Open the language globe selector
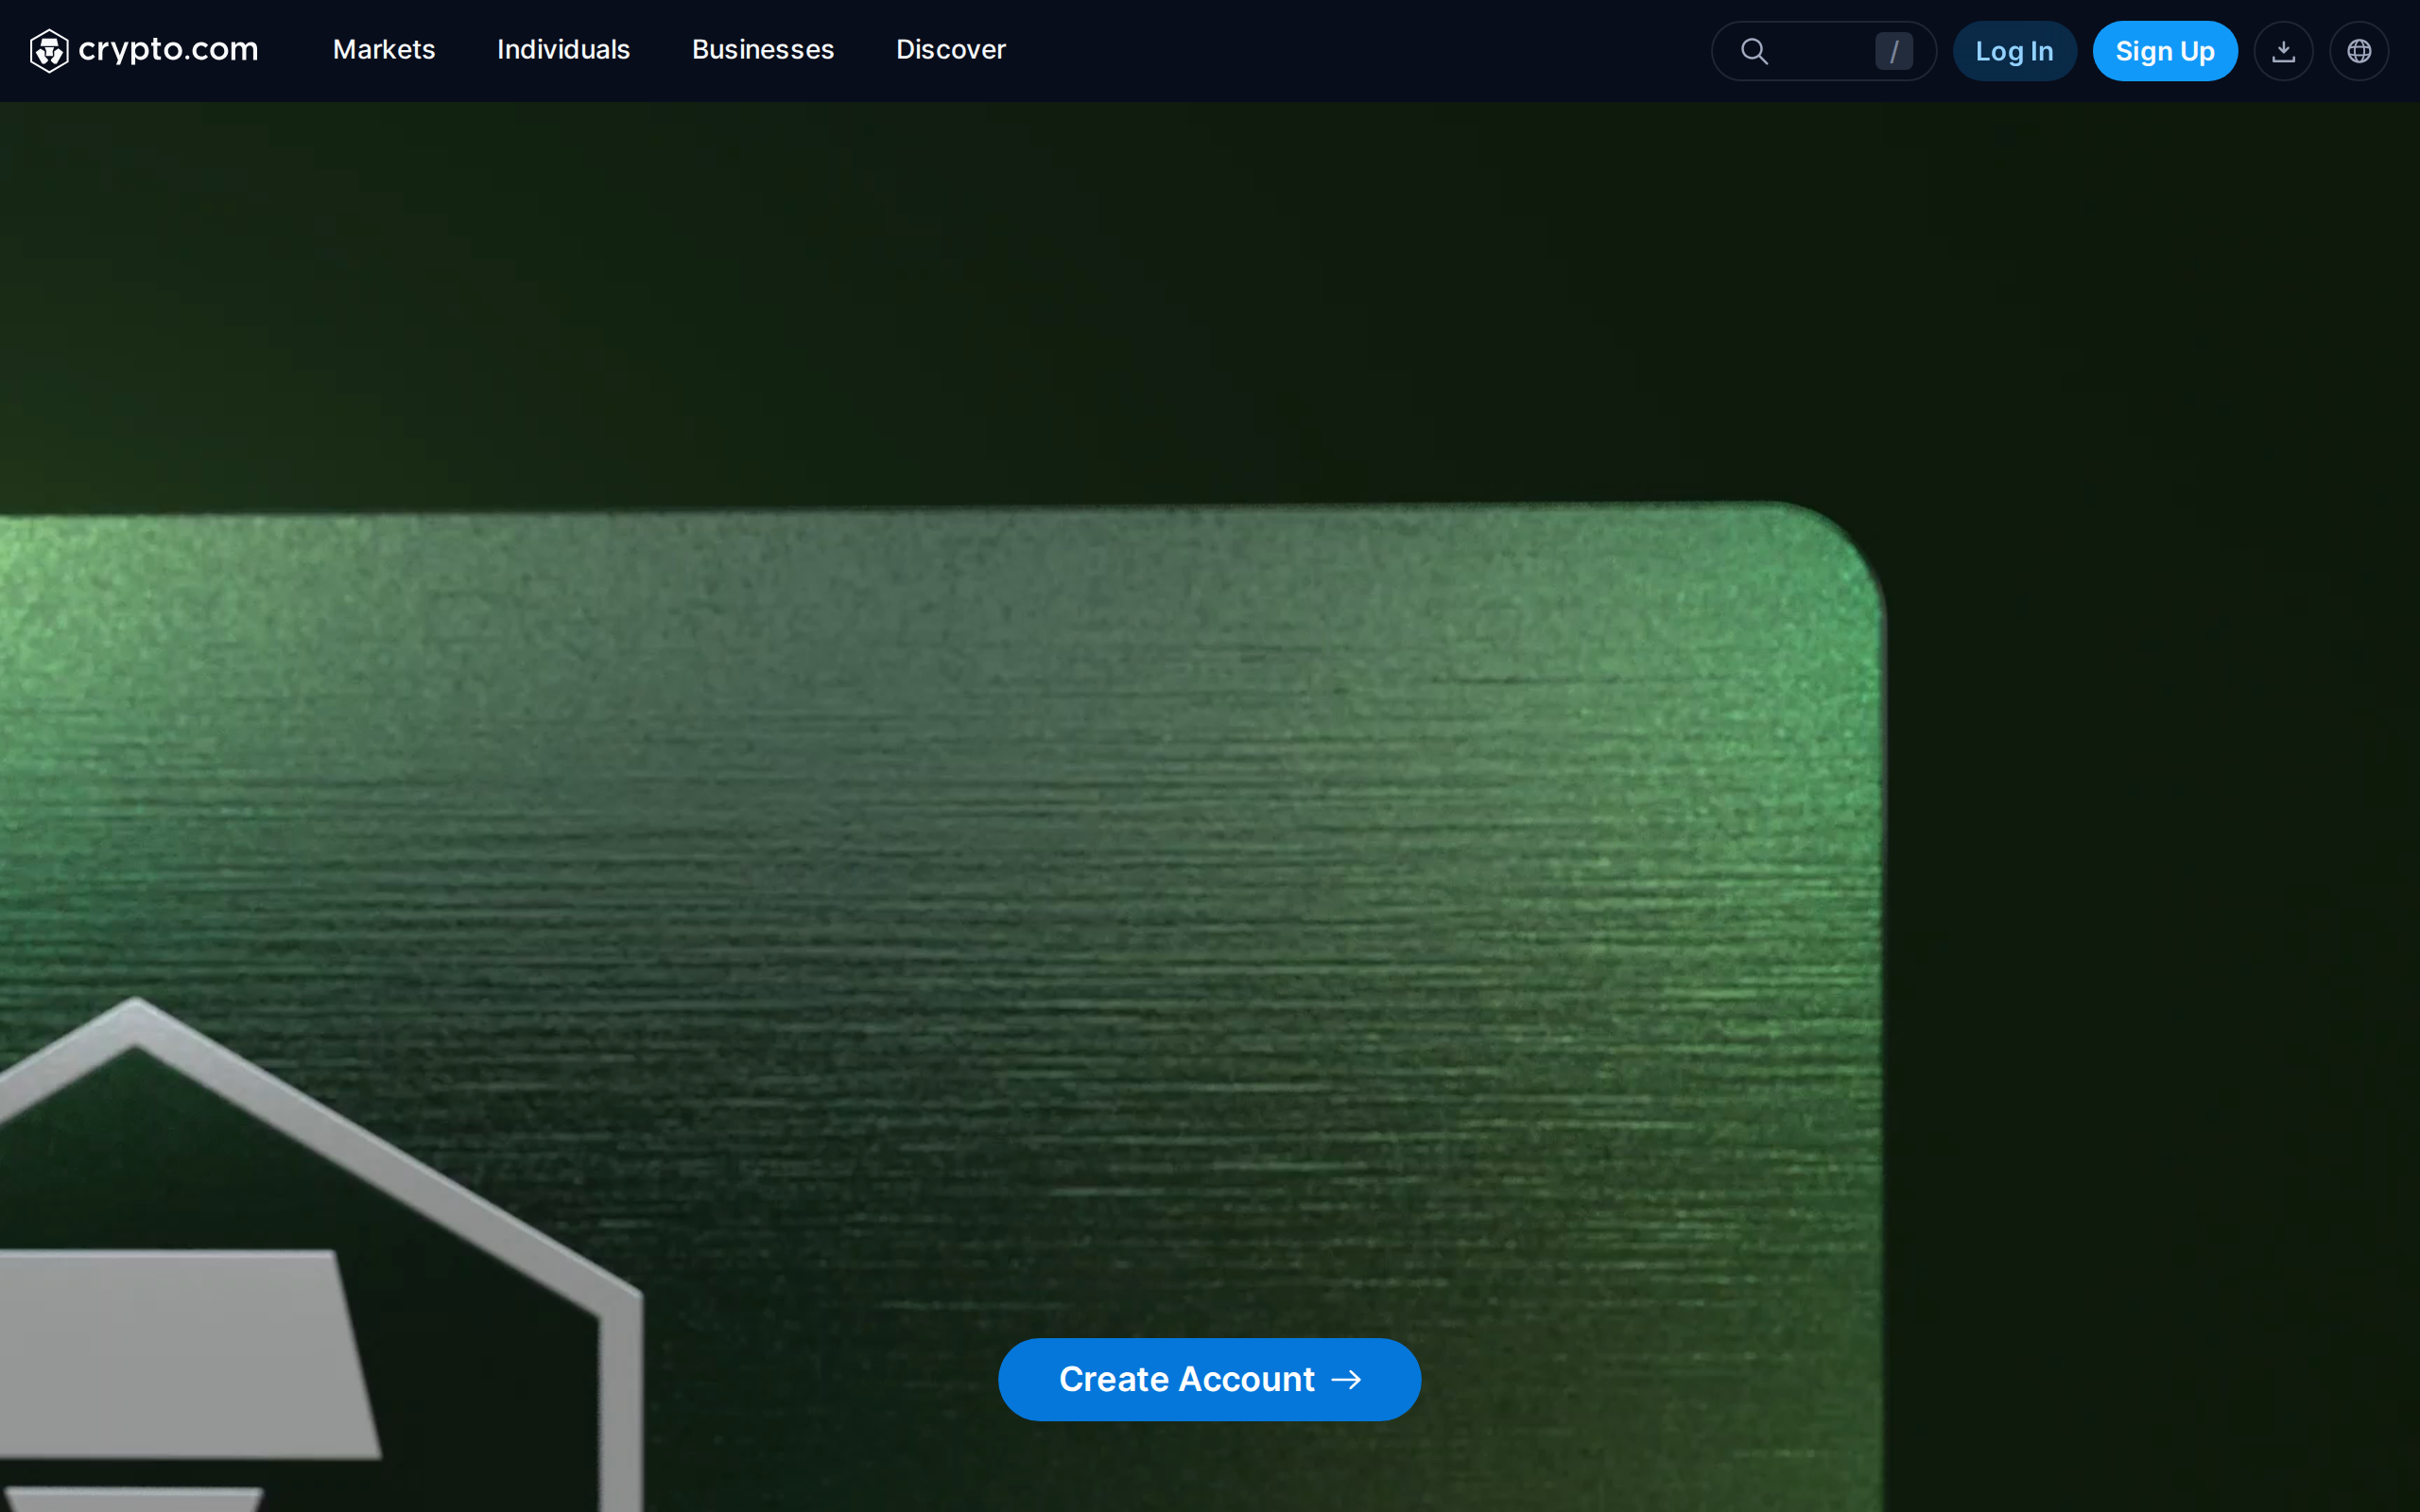The width and height of the screenshot is (2420, 1512). tap(2359, 51)
